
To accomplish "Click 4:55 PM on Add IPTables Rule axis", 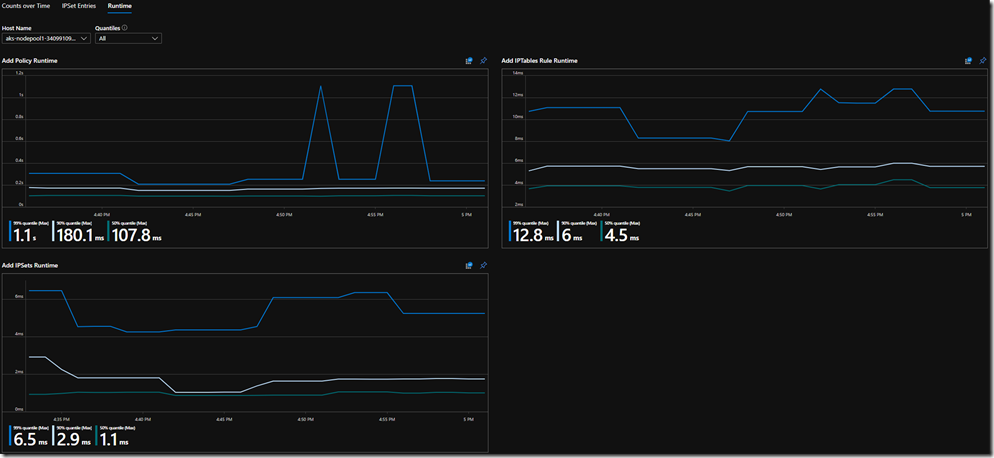I will pos(875,215).
